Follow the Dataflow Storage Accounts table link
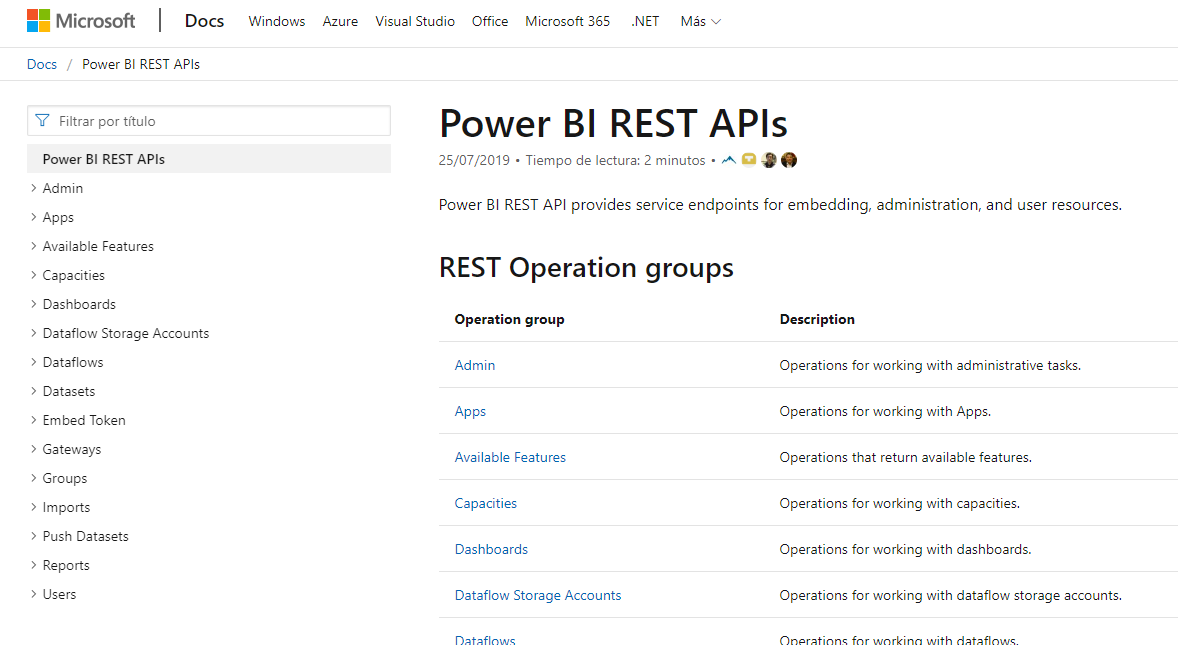Image resolution: width=1178 pixels, height=645 pixels. click(x=538, y=595)
